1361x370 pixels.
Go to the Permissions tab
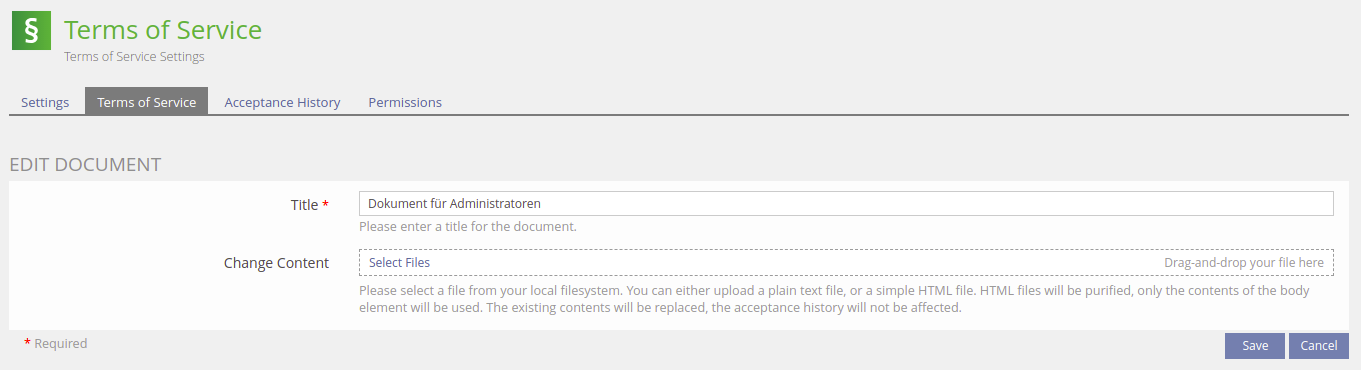[405, 102]
